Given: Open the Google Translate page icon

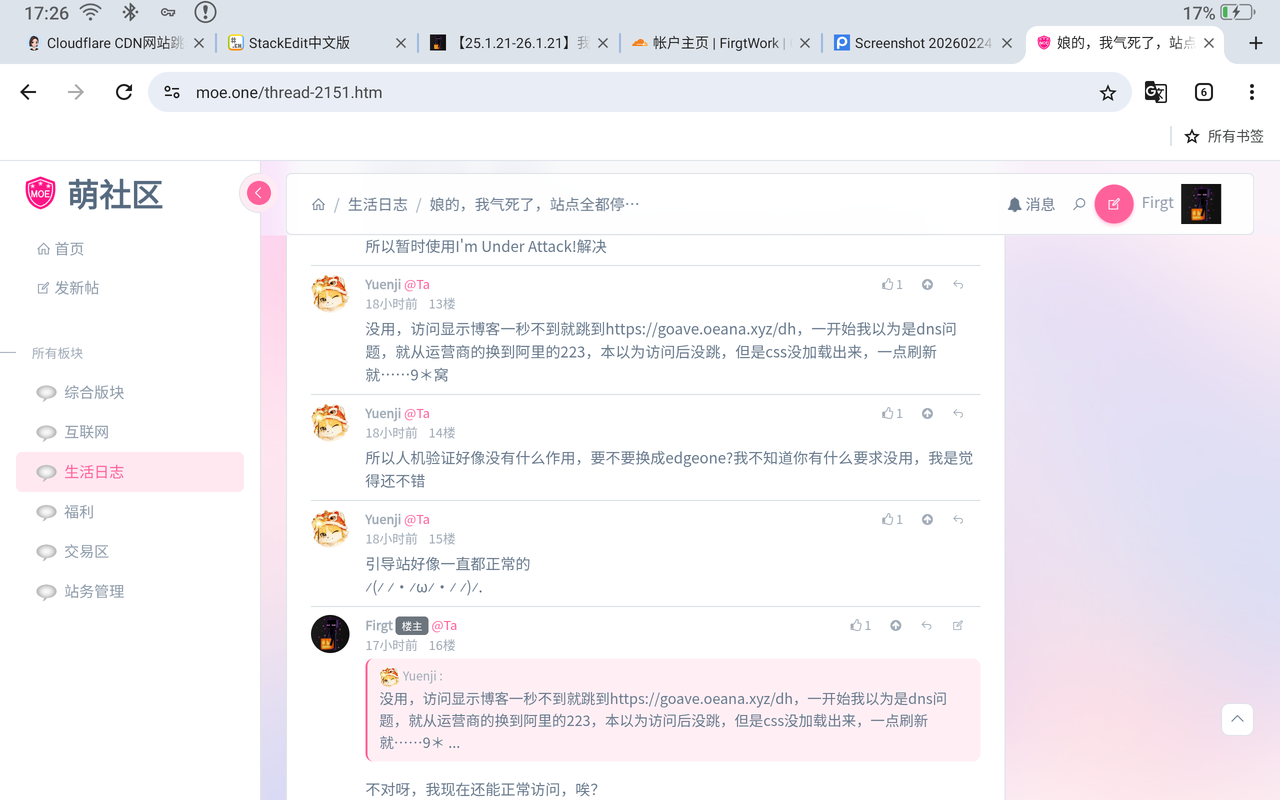Looking at the screenshot, I should click(1155, 92).
